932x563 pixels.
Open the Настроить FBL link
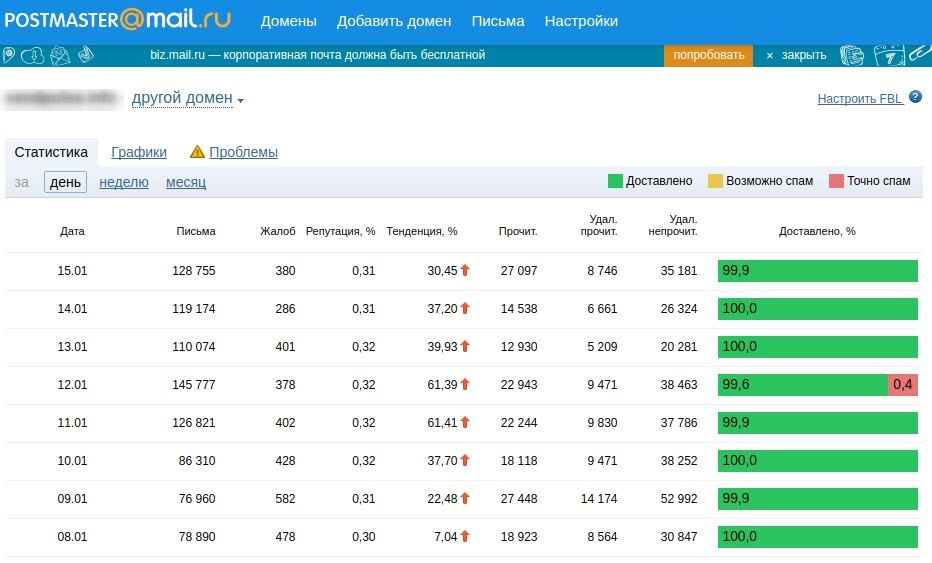[x=860, y=98]
